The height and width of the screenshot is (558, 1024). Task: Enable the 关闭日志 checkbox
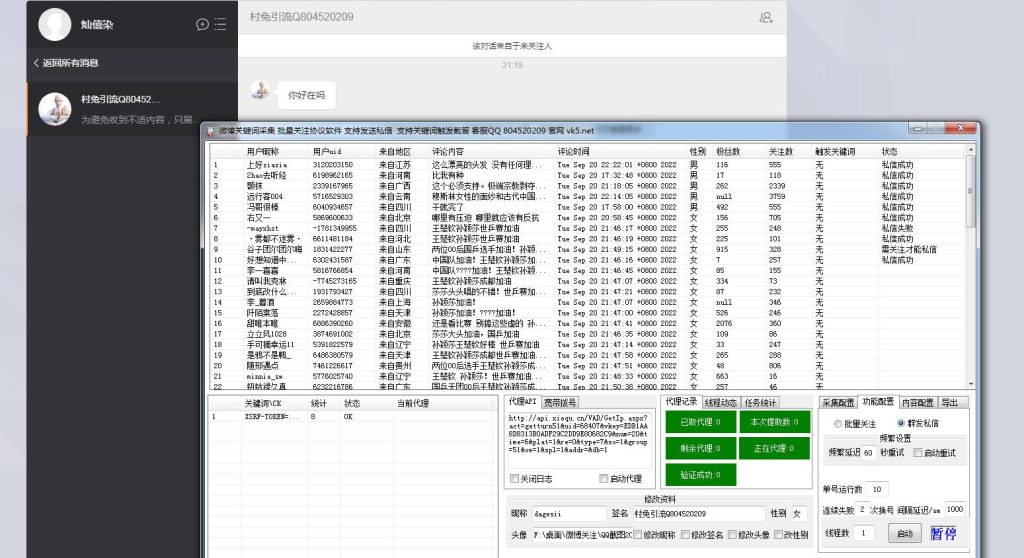516,479
